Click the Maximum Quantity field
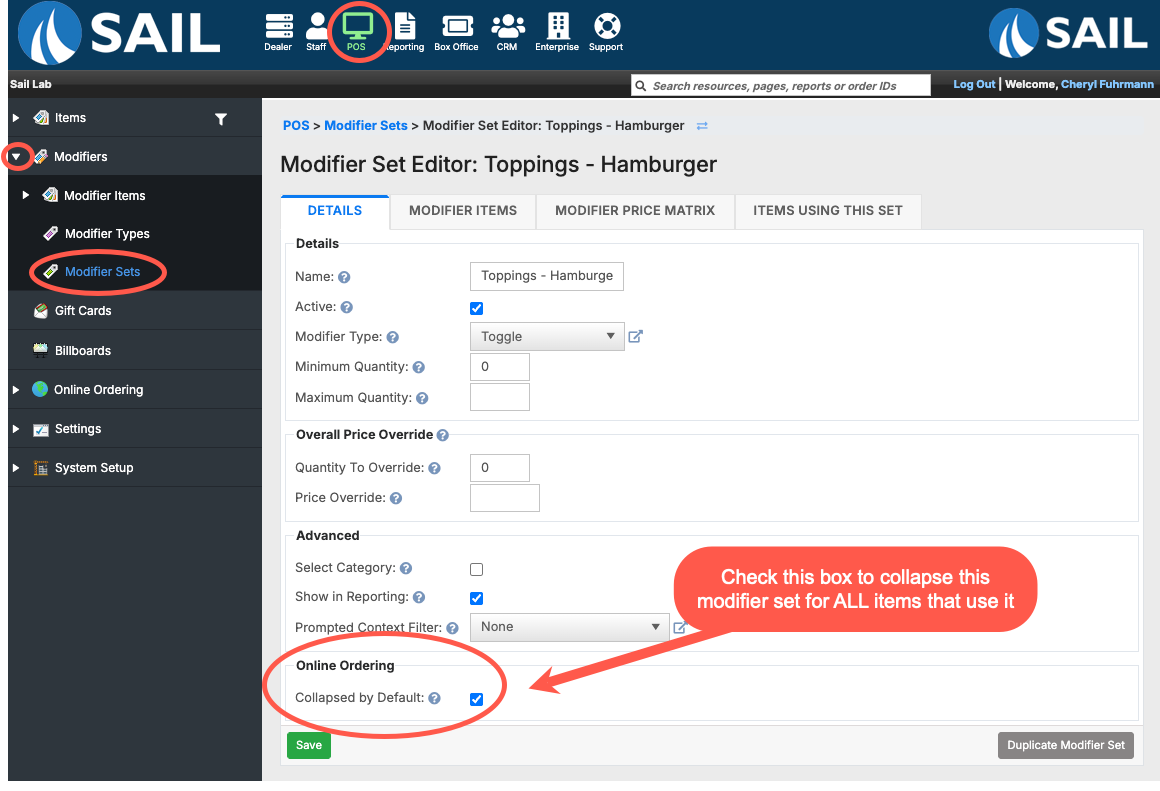1160x791 pixels. point(500,397)
